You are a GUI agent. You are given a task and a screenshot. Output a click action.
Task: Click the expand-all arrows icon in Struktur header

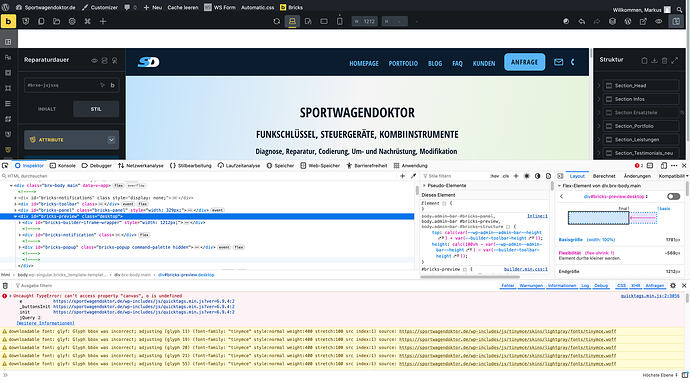click(x=675, y=60)
